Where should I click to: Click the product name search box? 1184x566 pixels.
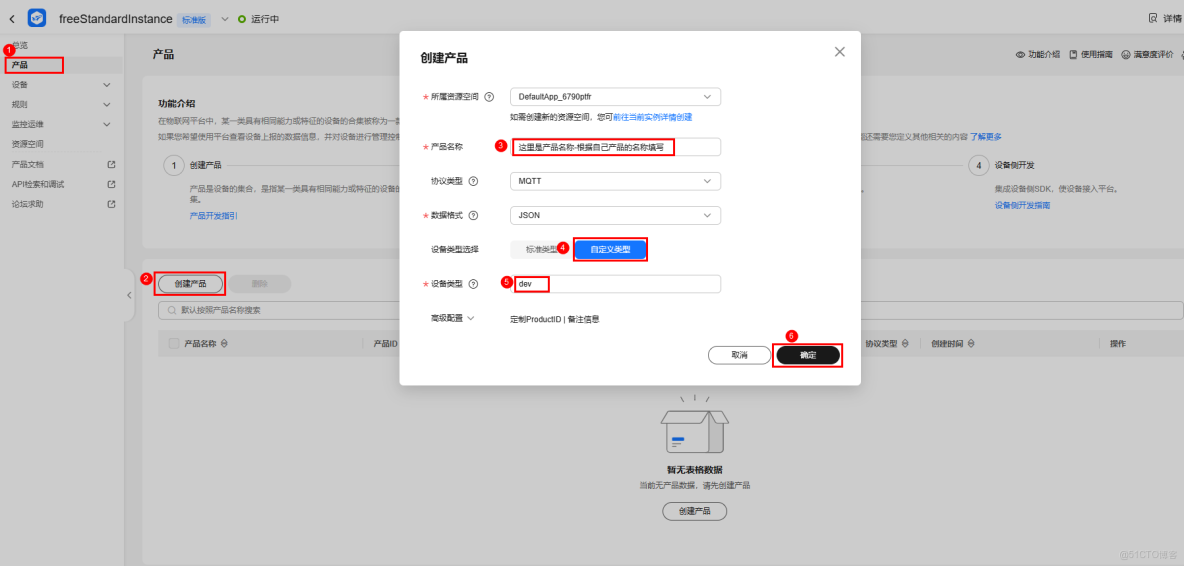pos(669,310)
